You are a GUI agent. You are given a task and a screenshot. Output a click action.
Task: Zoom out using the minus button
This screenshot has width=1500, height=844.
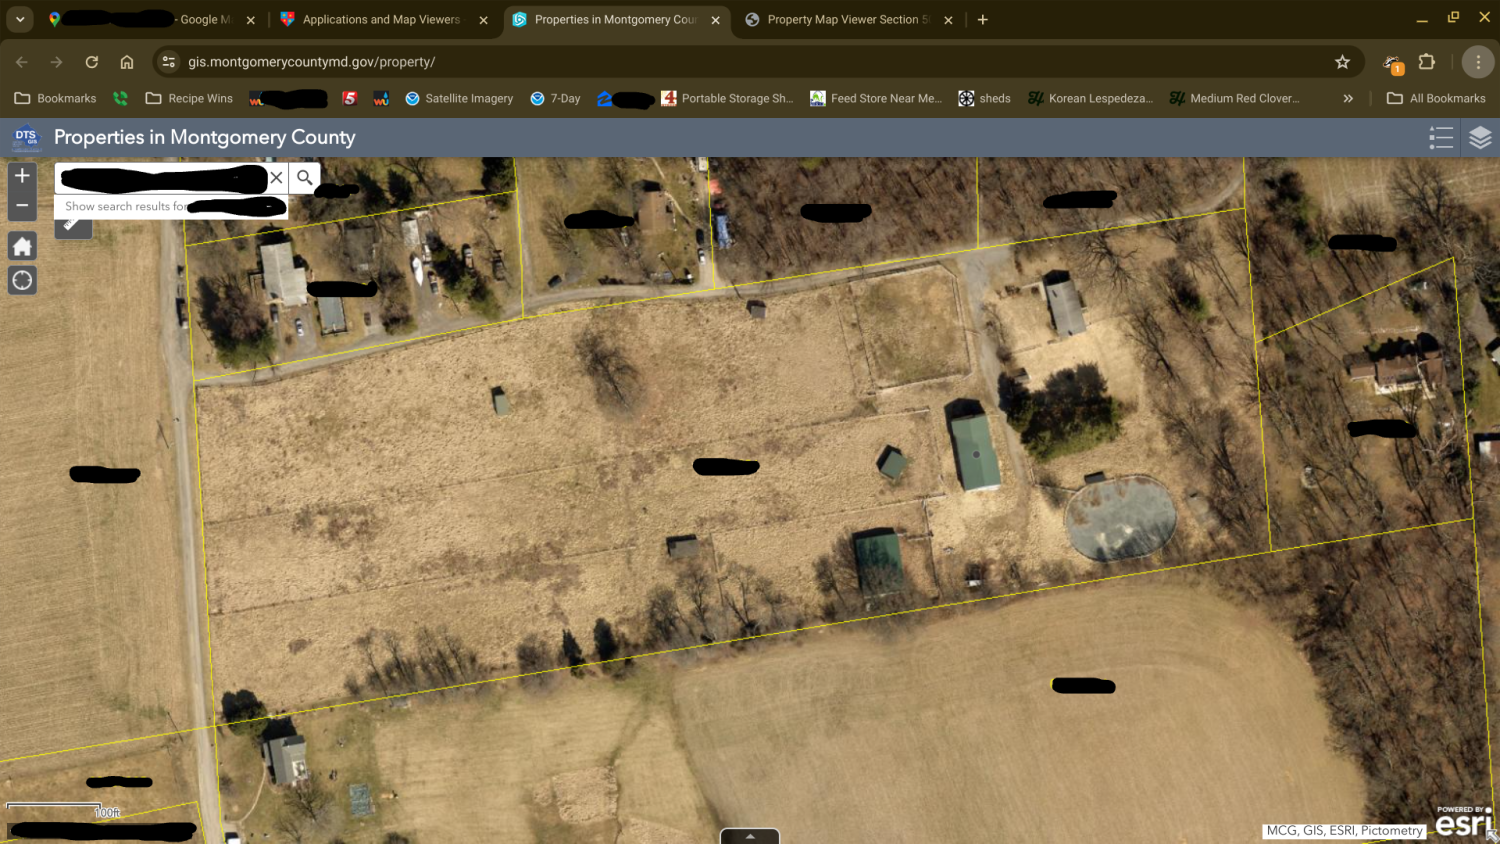click(x=21, y=205)
